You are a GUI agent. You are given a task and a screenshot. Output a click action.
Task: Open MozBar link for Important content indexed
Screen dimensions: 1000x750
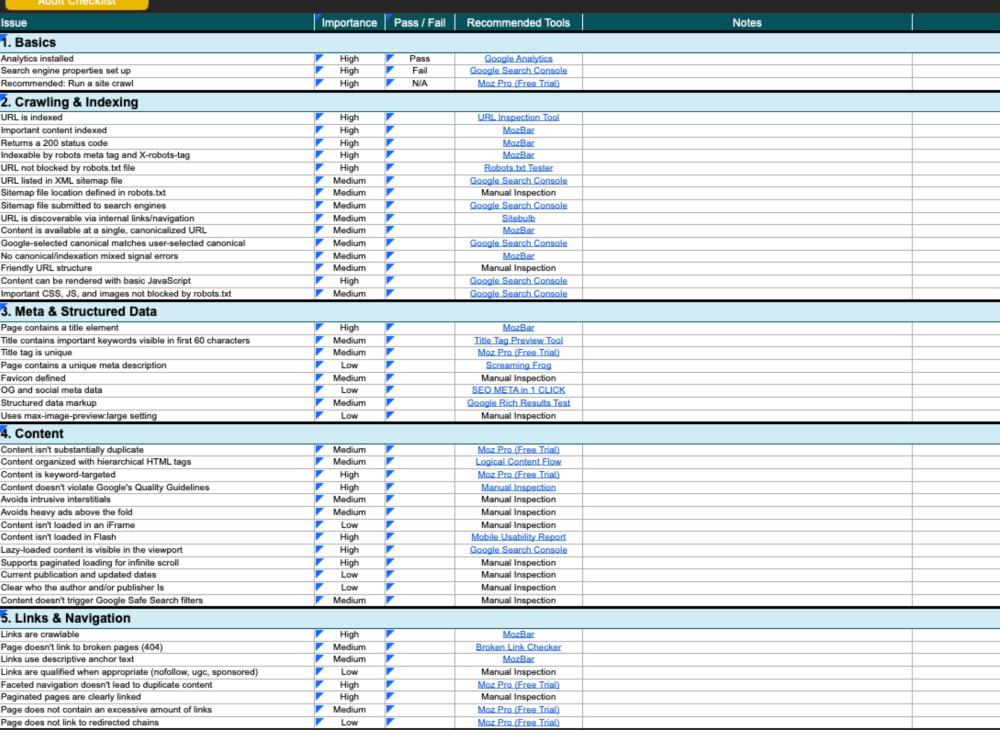[518, 130]
